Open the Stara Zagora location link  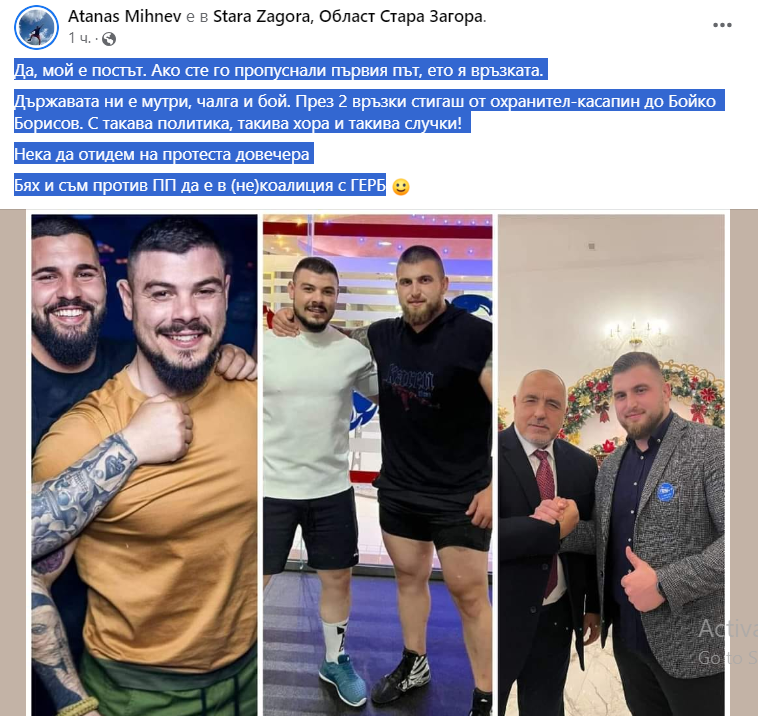pos(349,16)
